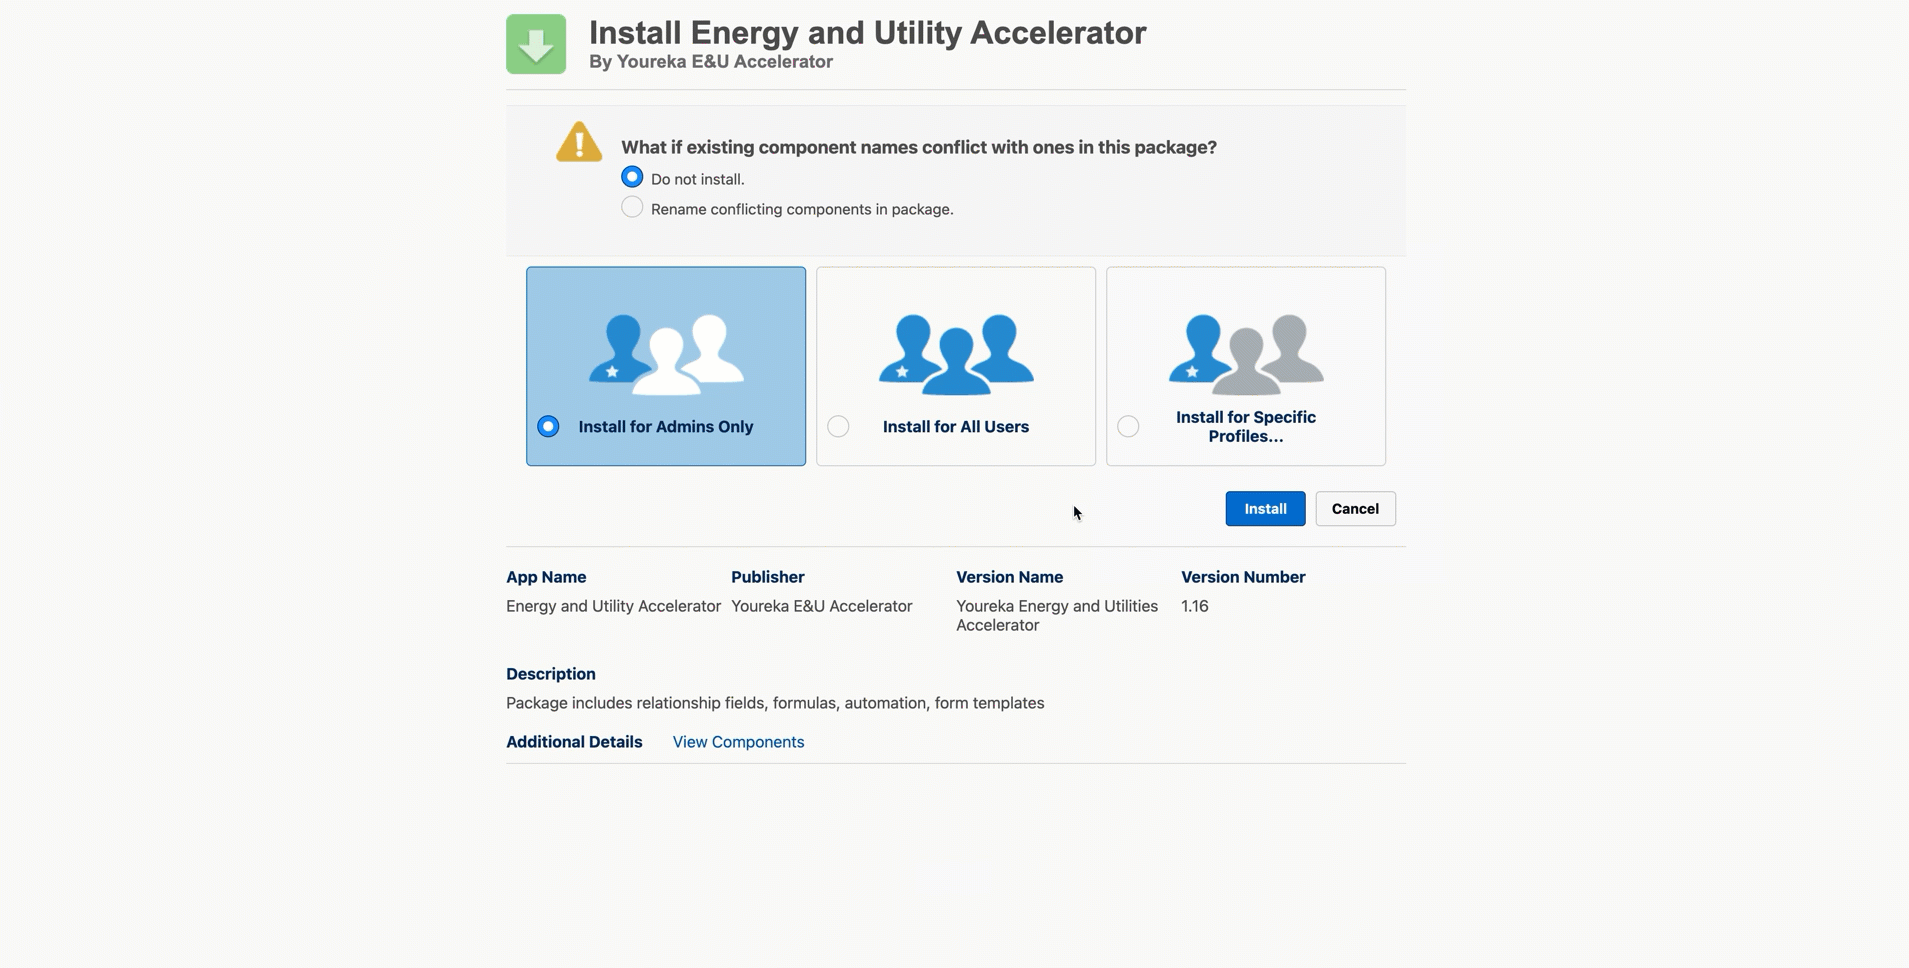Select Install for Admins Only radio
The width and height of the screenshot is (1909, 968).
pyautogui.click(x=548, y=426)
